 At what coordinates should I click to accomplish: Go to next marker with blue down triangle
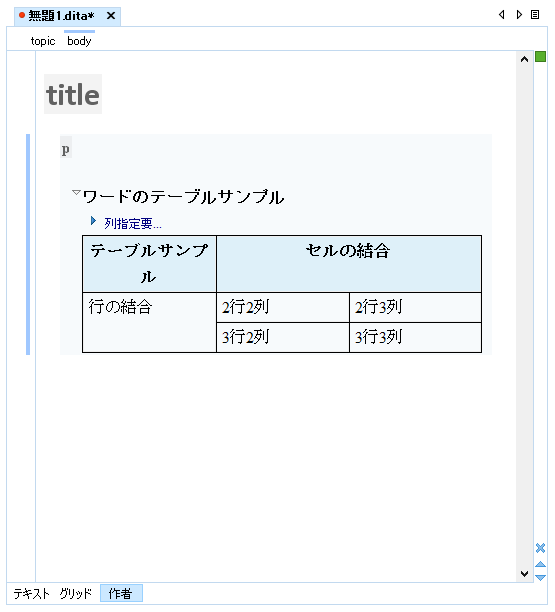coord(541,578)
